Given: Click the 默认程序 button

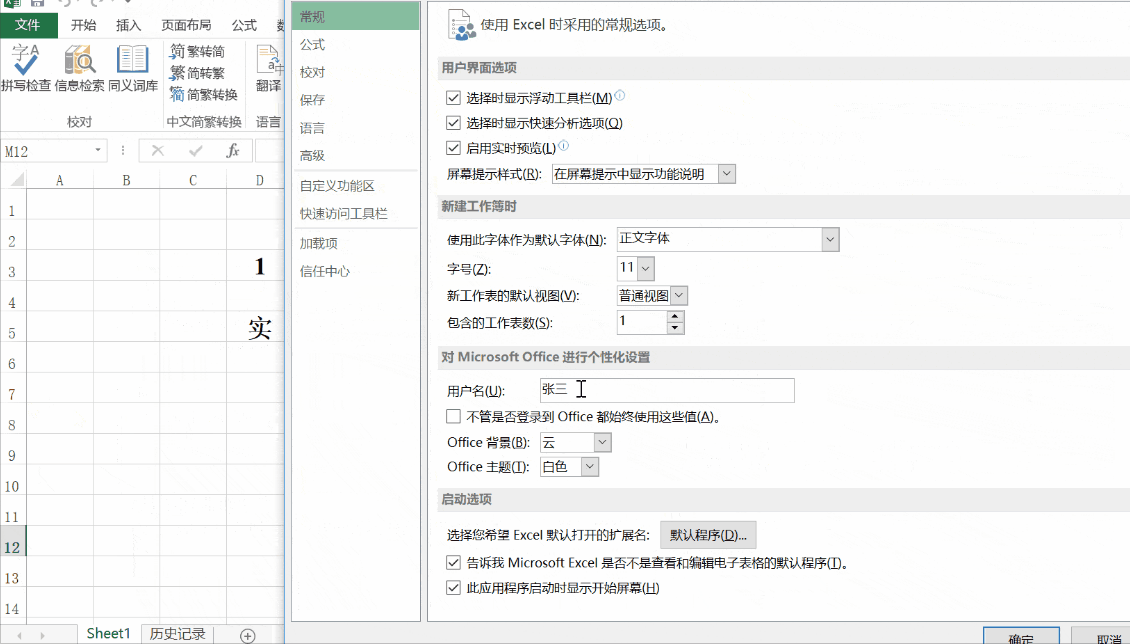Looking at the screenshot, I should [708, 534].
